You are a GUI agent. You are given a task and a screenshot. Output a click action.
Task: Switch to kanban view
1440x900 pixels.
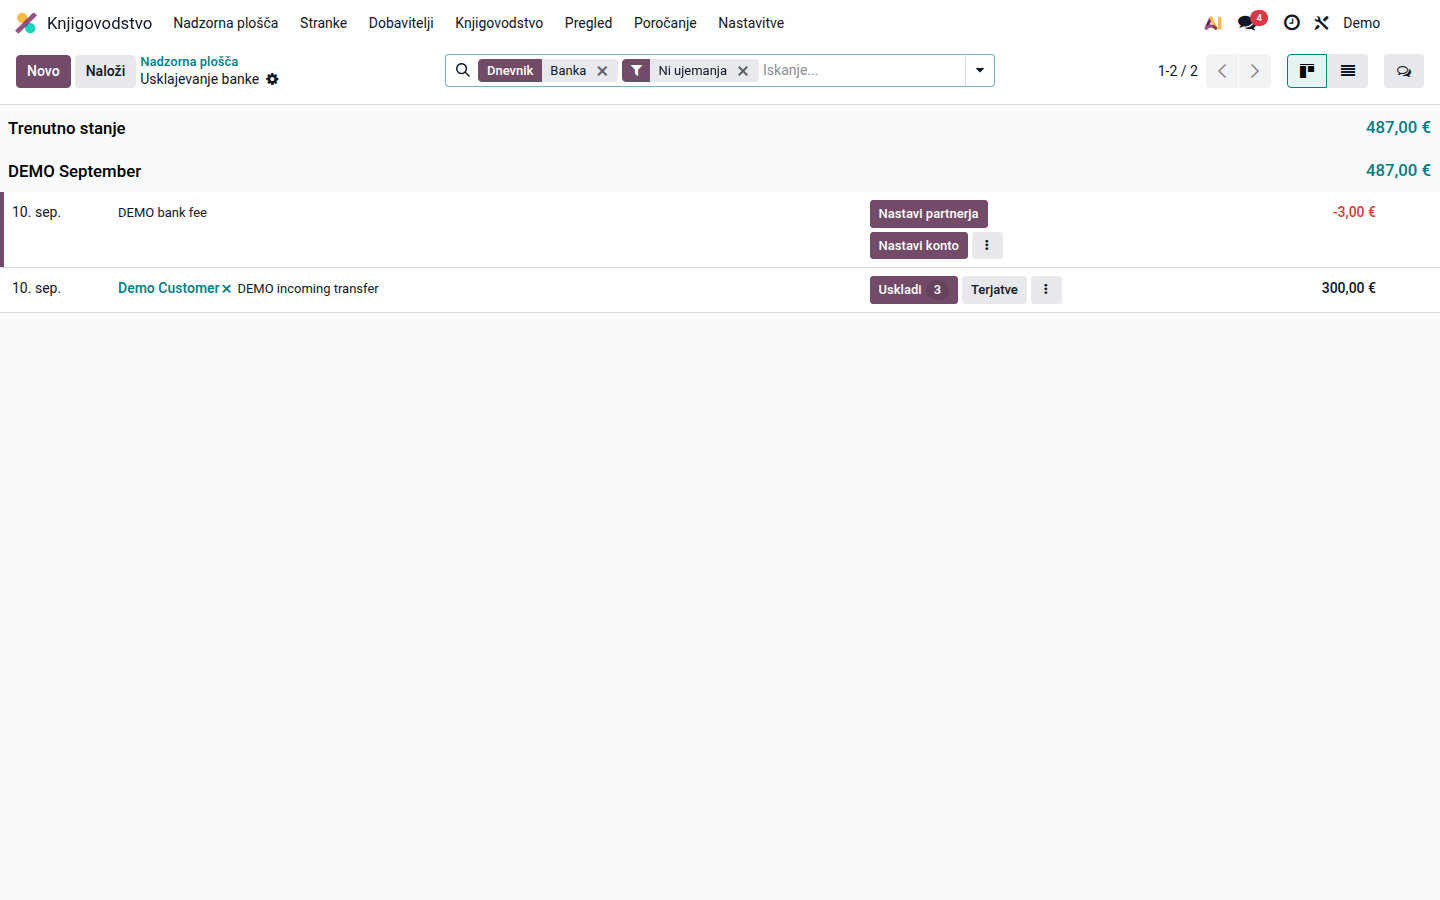(x=1307, y=71)
